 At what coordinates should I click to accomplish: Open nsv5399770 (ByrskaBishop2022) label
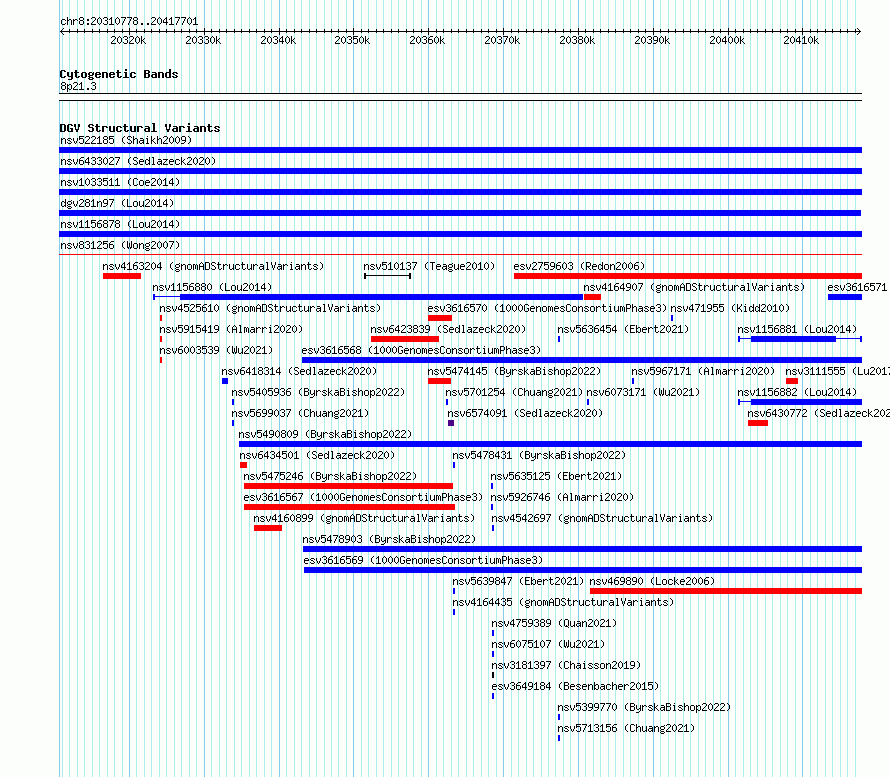644,707
